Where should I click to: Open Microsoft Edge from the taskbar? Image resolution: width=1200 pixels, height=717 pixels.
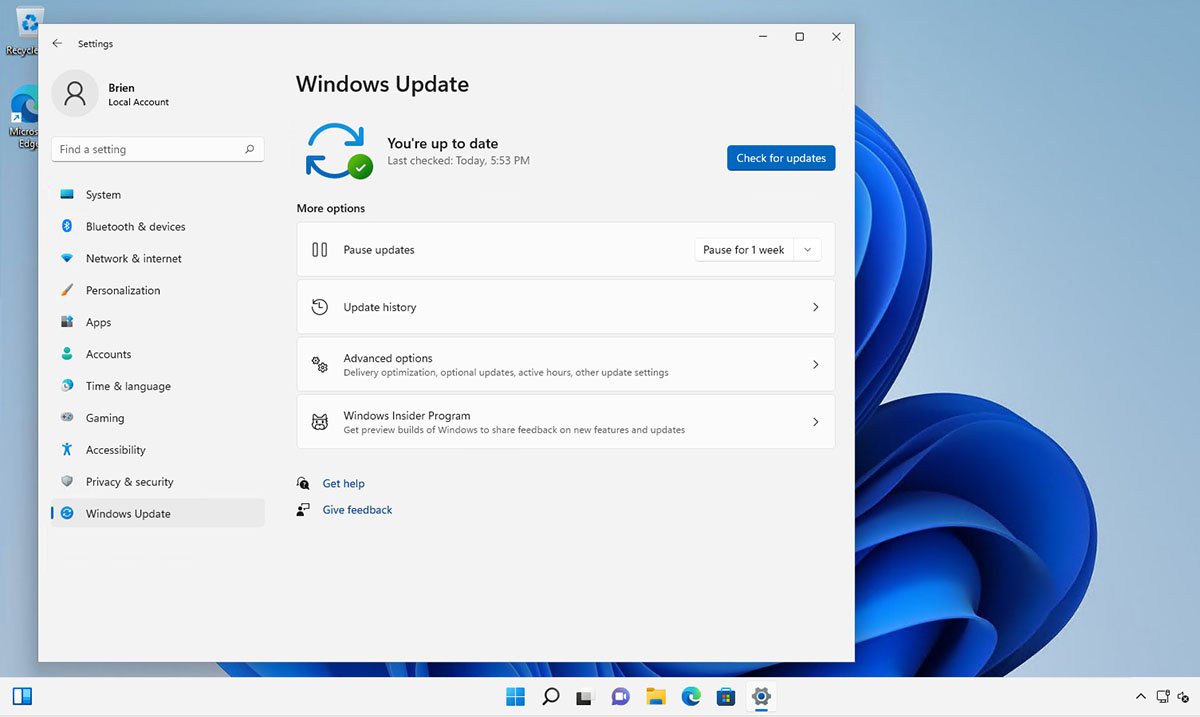coord(690,696)
